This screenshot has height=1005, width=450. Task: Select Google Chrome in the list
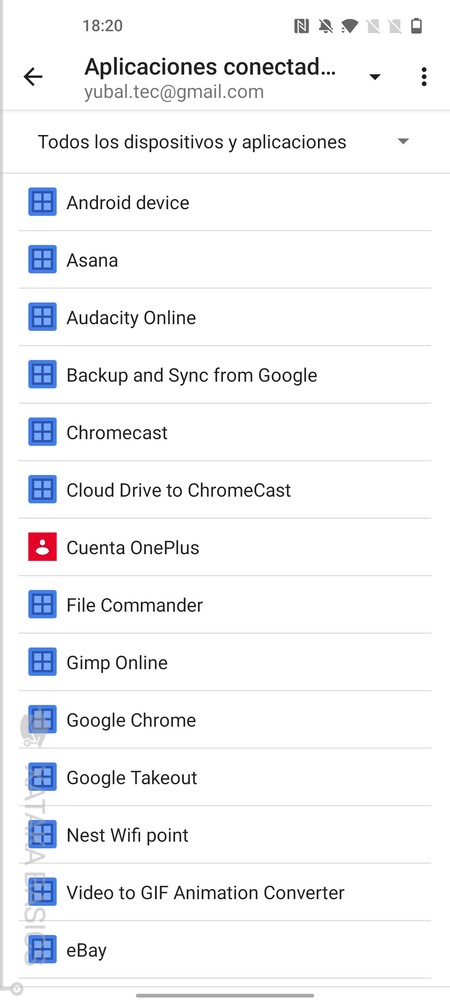(225, 720)
